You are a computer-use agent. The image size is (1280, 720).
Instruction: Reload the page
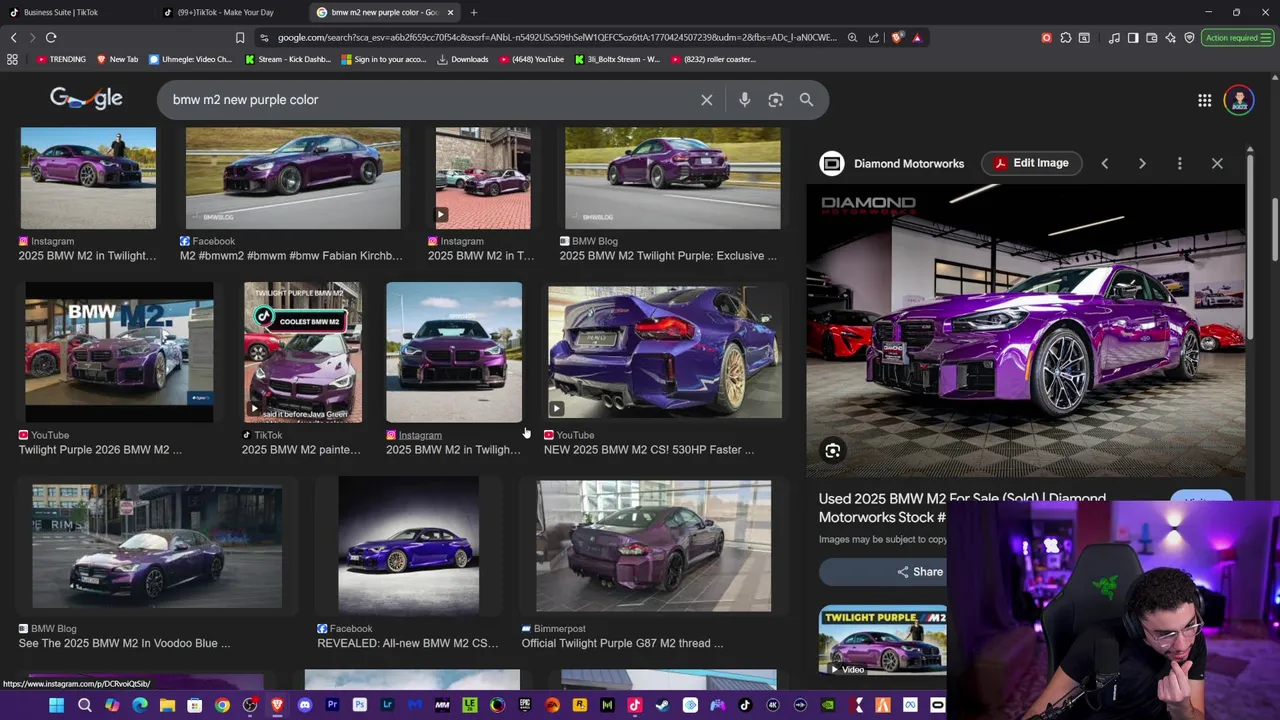coord(51,38)
